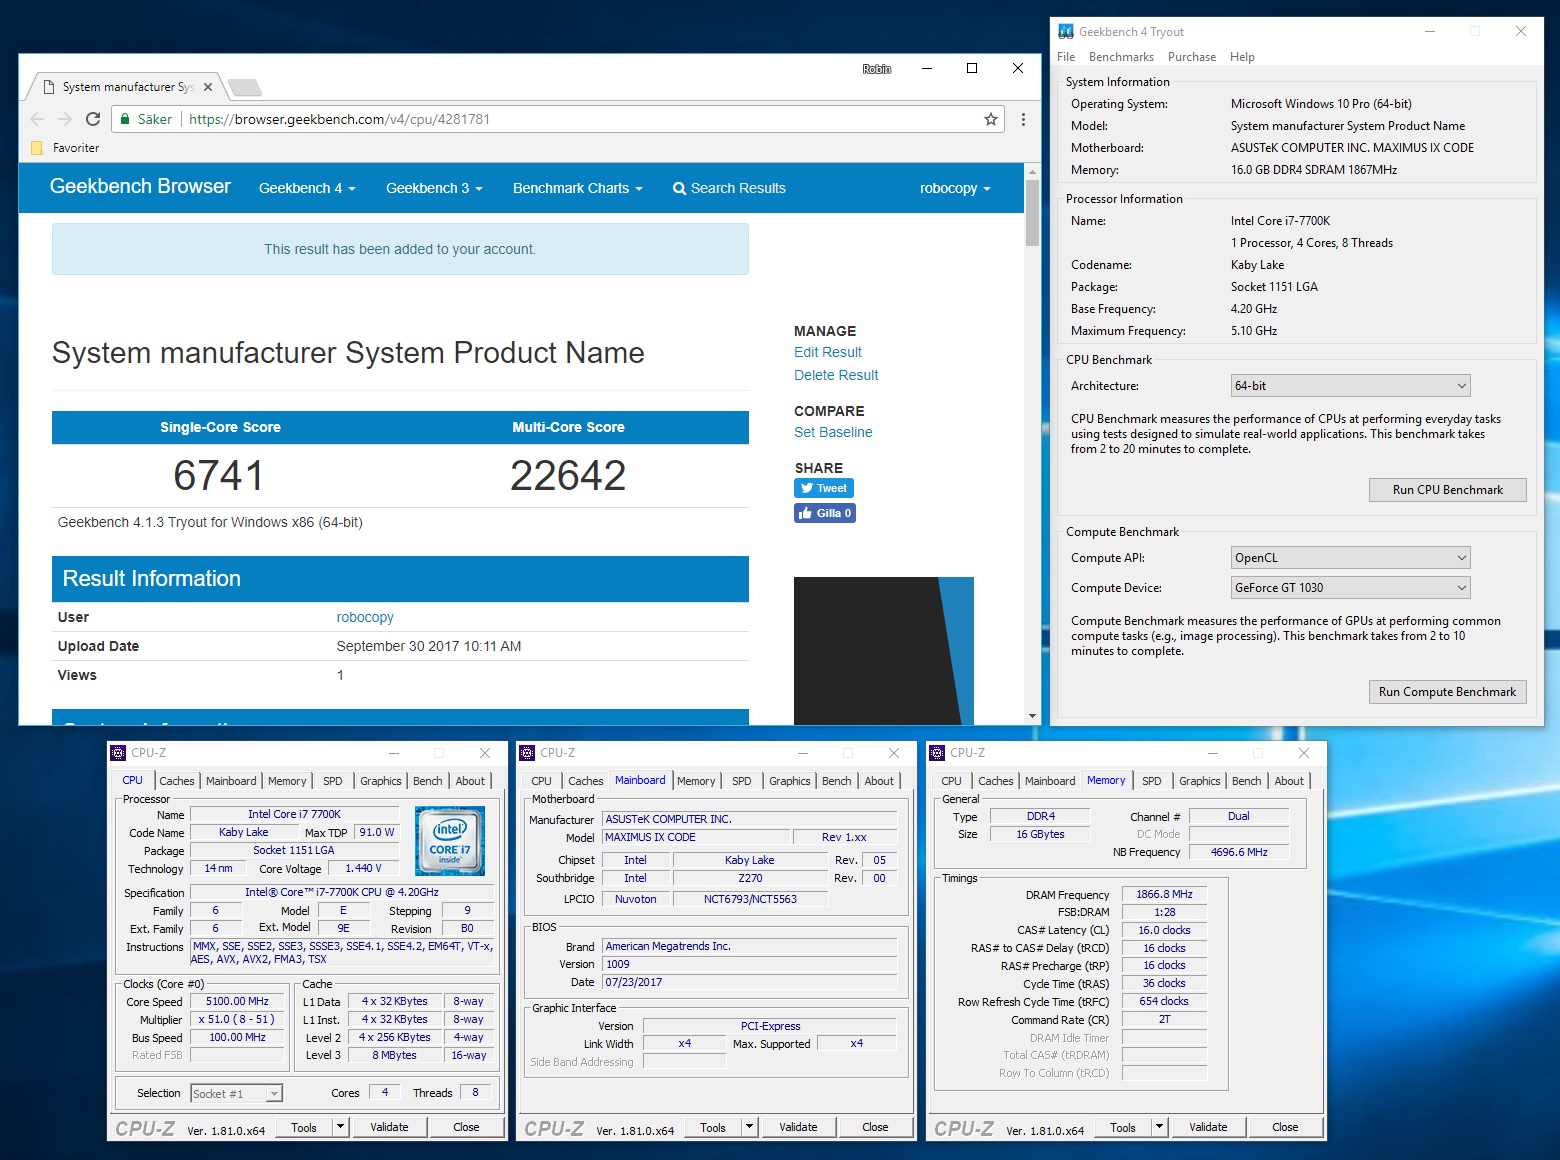
Task: Open Search Results in Geekbench navbar
Action: (x=729, y=188)
